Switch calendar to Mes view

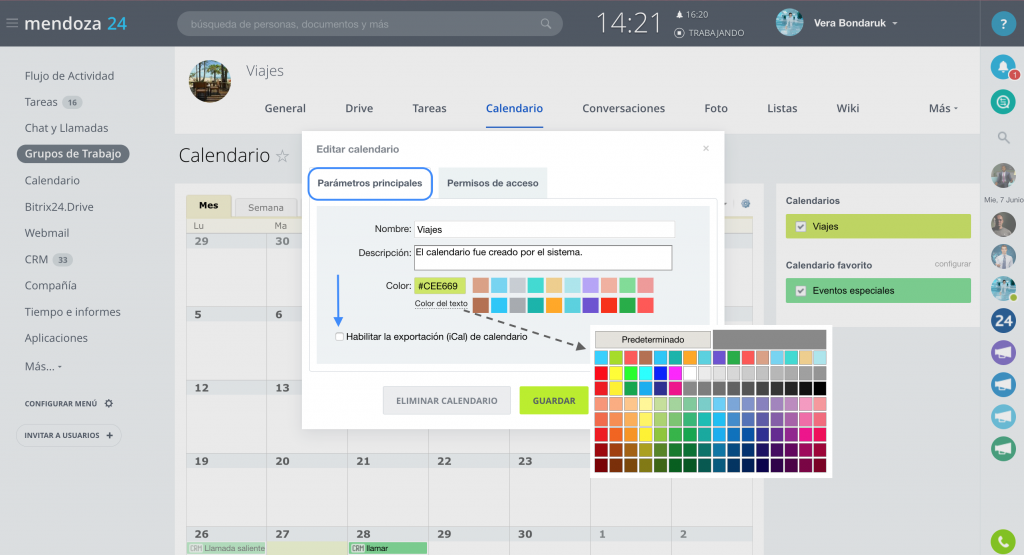(208, 206)
